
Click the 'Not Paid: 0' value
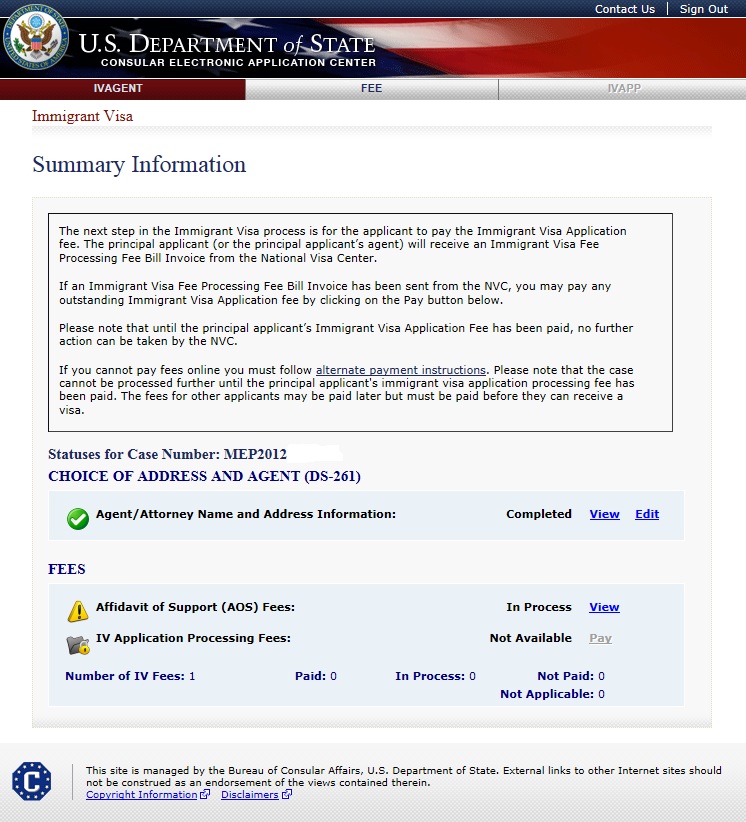pos(571,676)
